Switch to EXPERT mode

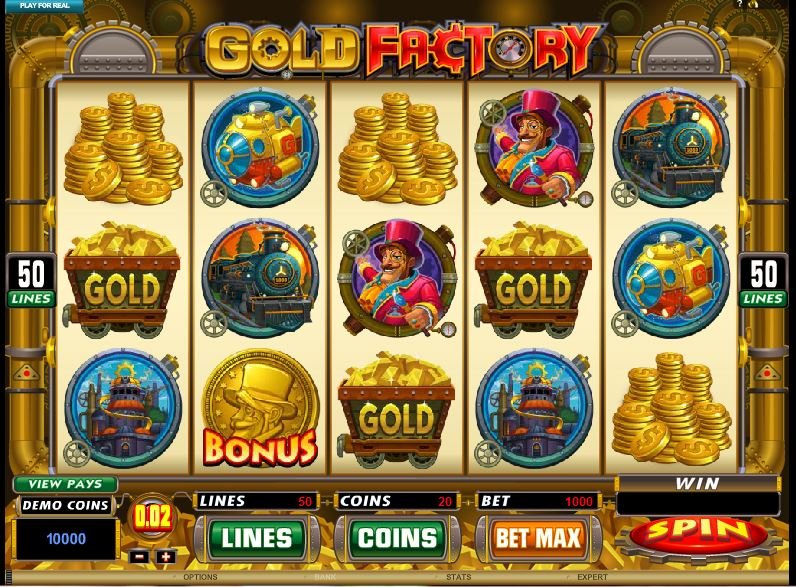[592, 577]
